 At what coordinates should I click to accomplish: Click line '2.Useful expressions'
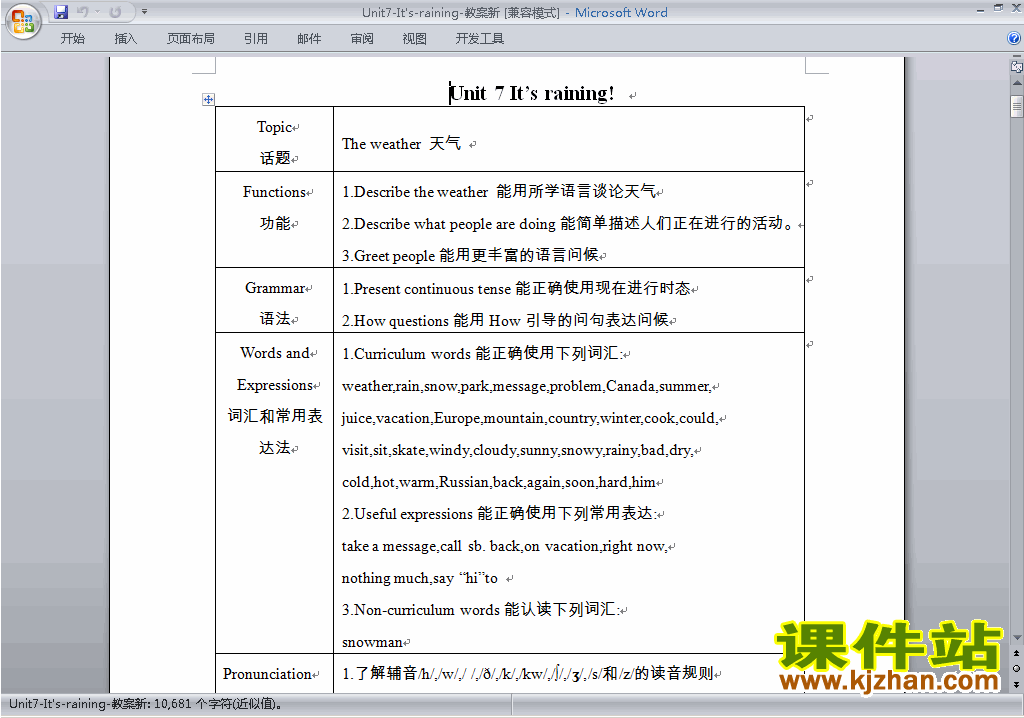tap(499, 514)
